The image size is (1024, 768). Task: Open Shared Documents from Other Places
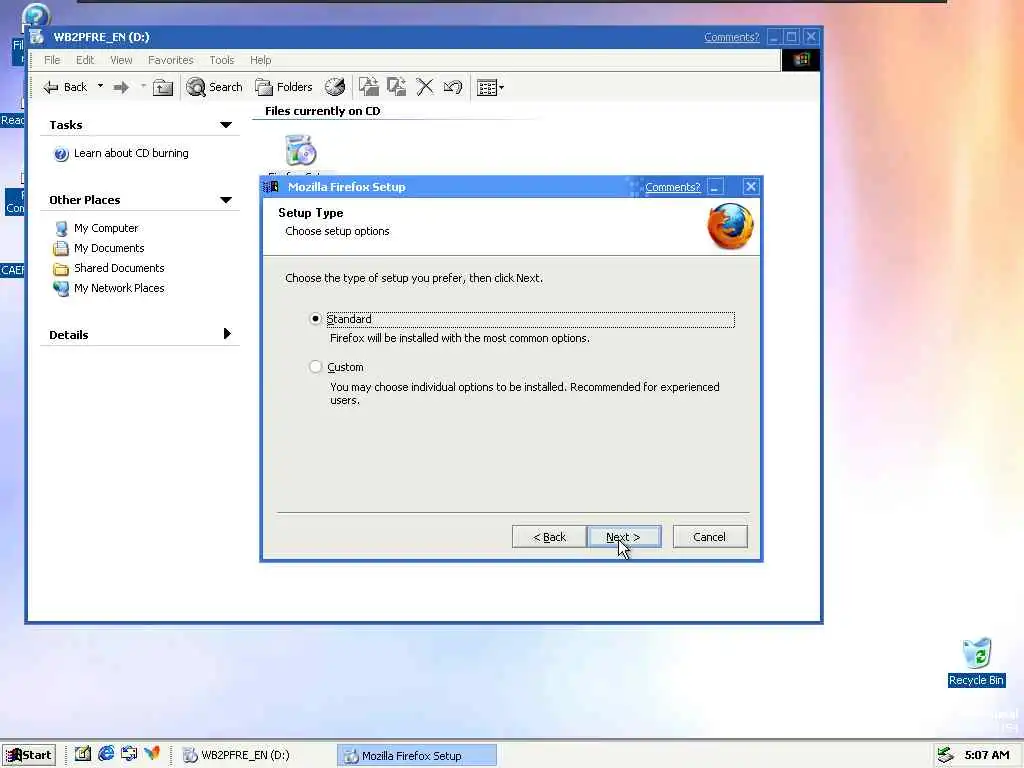[x=119, y=268]
